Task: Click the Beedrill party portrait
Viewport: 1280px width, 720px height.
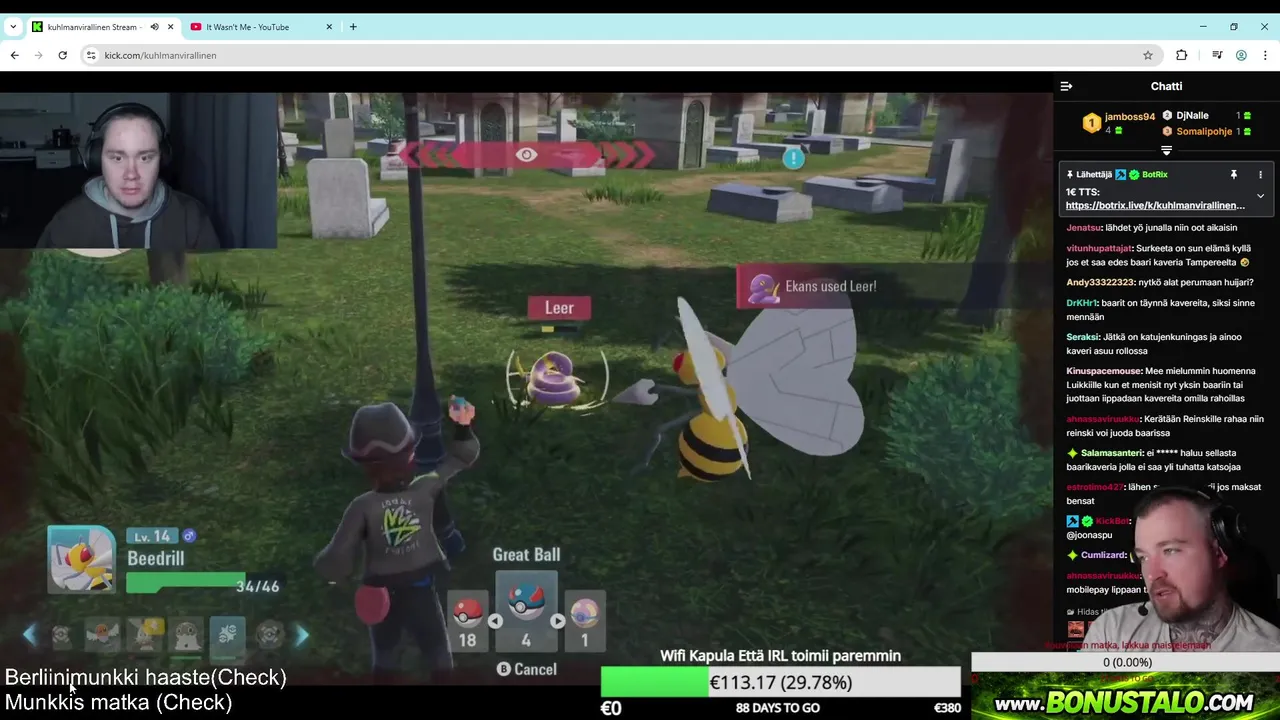Action: (x=82, y=559)
